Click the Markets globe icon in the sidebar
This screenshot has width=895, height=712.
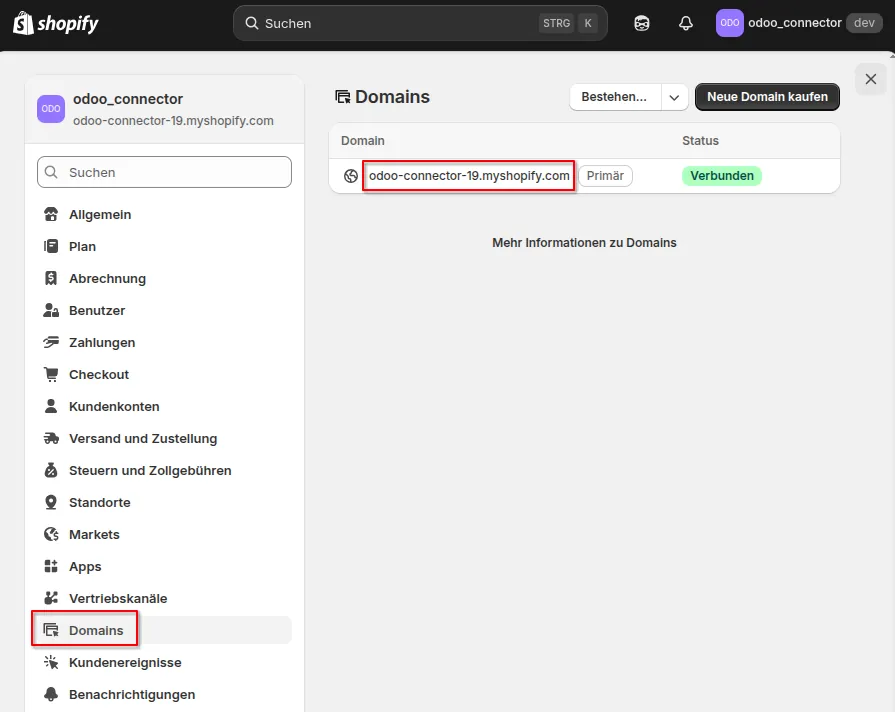[x=51, y=534]
